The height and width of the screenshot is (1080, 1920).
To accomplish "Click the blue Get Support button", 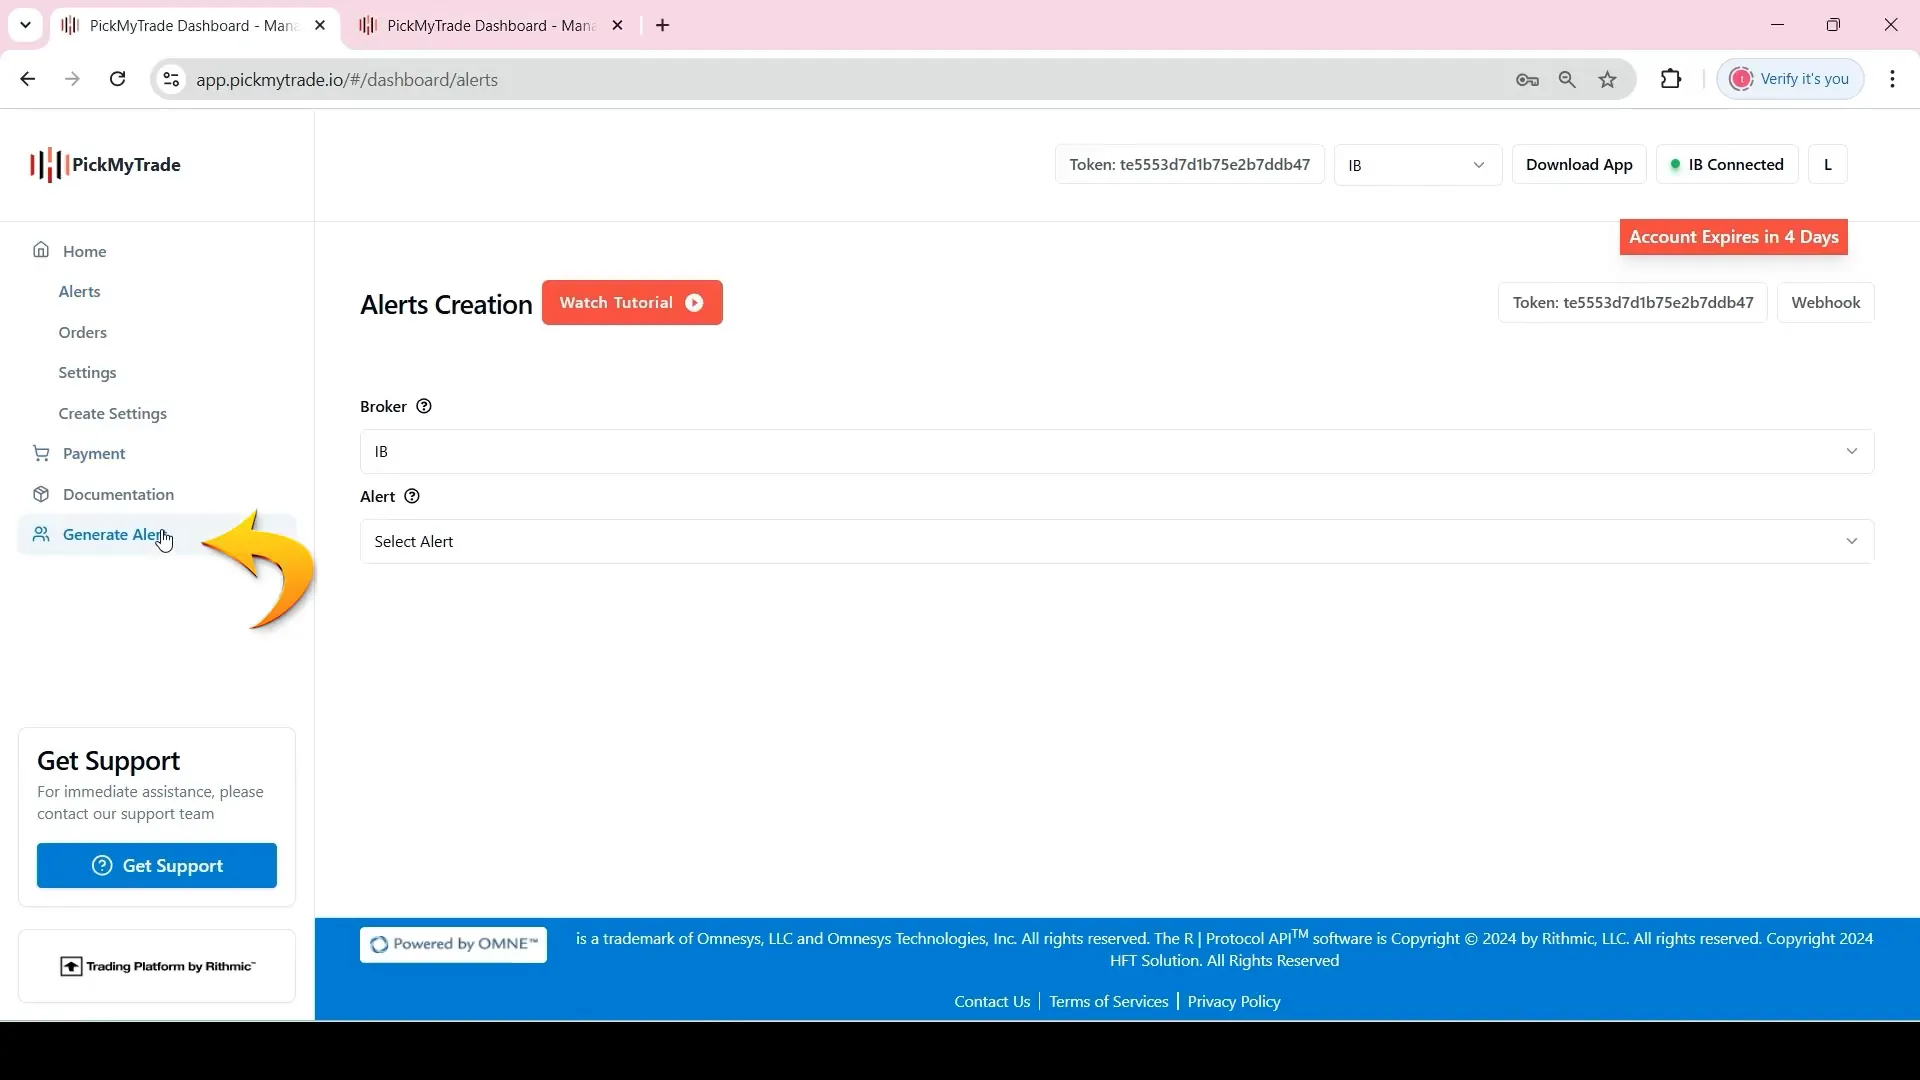I will [x=157, y=865].
